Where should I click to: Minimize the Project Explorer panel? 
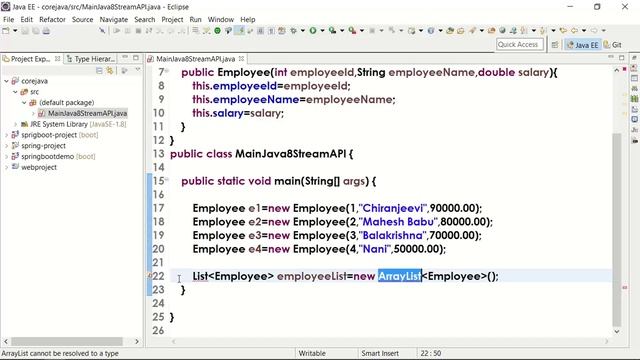(125, 58)
